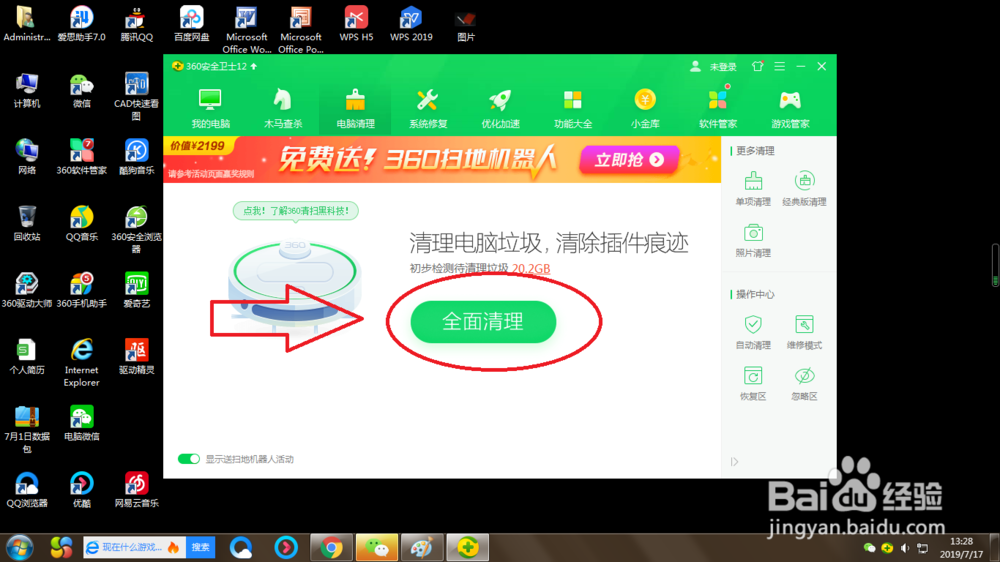
Task: Click the 360安全卫士12 upgrade arrow
Action: 254,66
